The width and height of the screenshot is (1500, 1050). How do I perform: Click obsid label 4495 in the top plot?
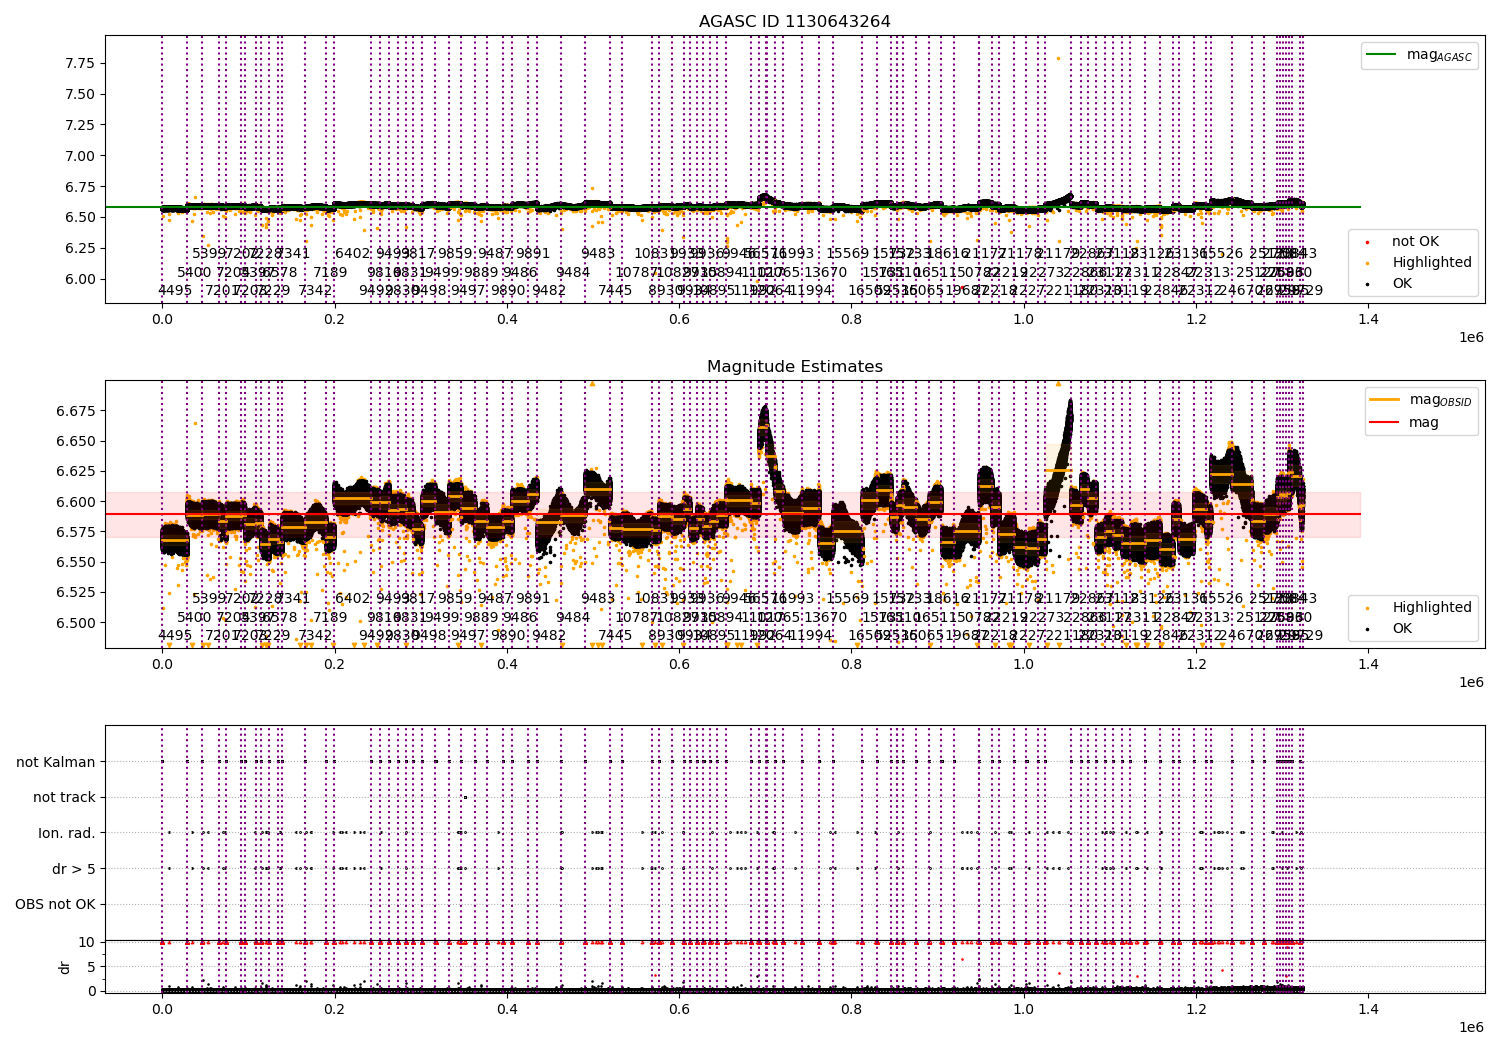(175, 291)
